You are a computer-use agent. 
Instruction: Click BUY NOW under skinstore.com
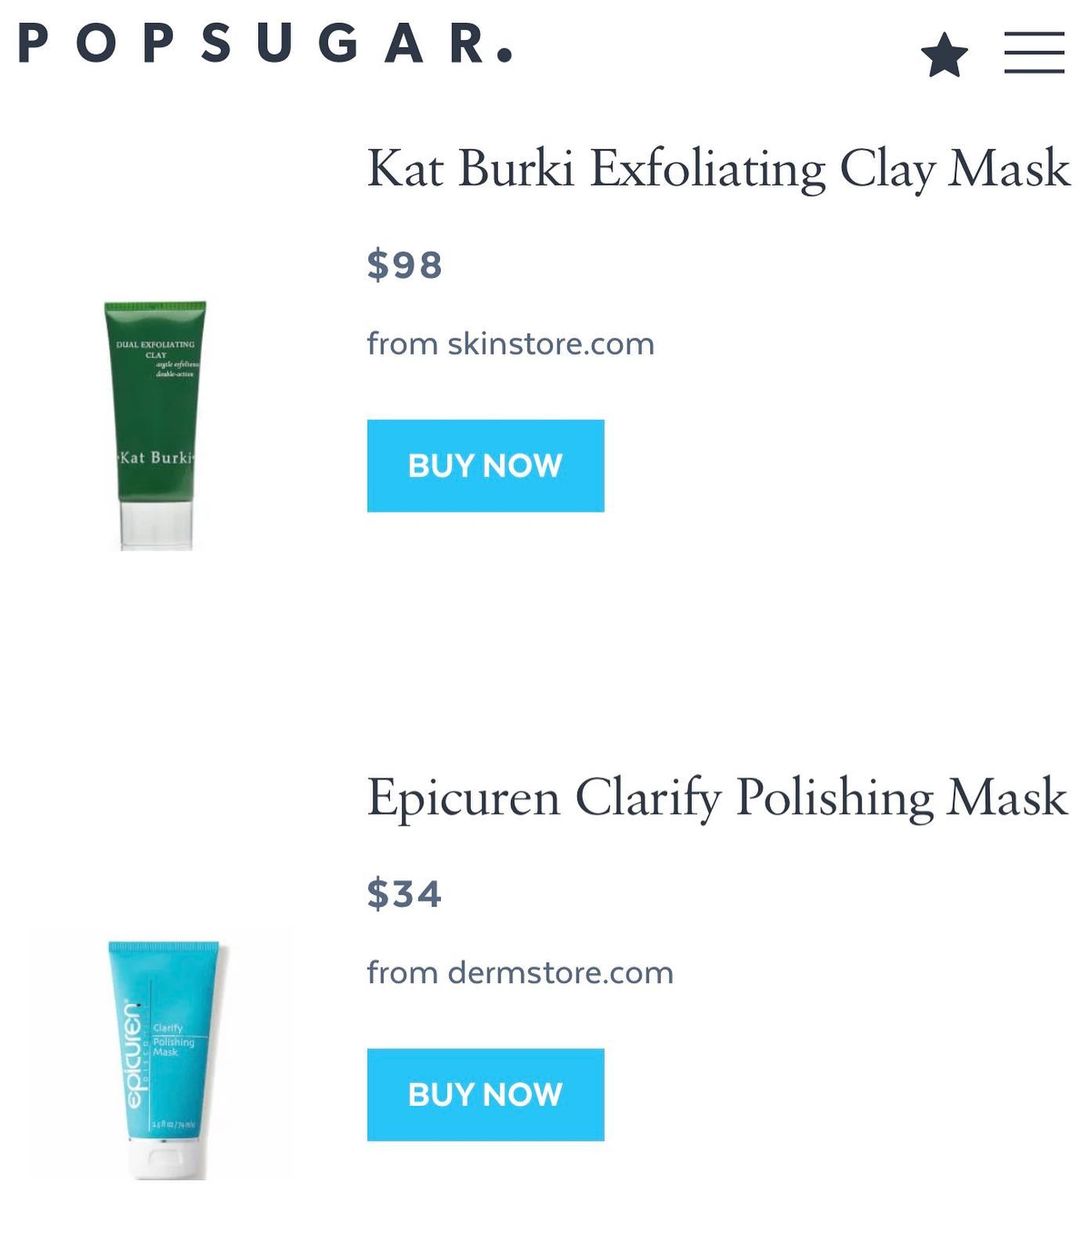[x=485, y=466]
